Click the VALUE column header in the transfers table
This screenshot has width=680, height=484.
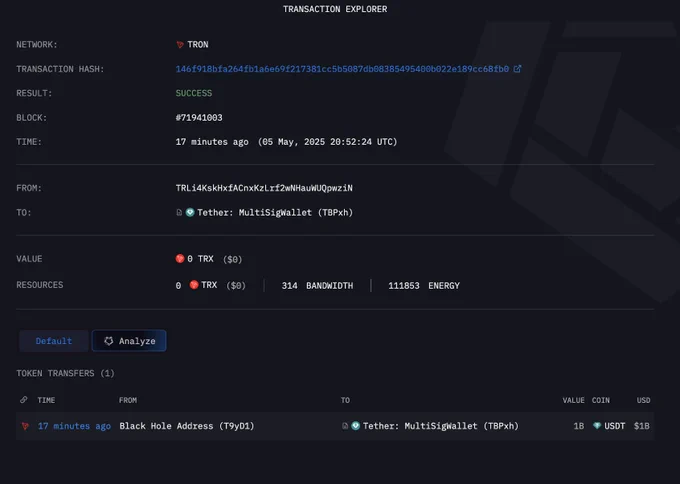coord(573,400)
